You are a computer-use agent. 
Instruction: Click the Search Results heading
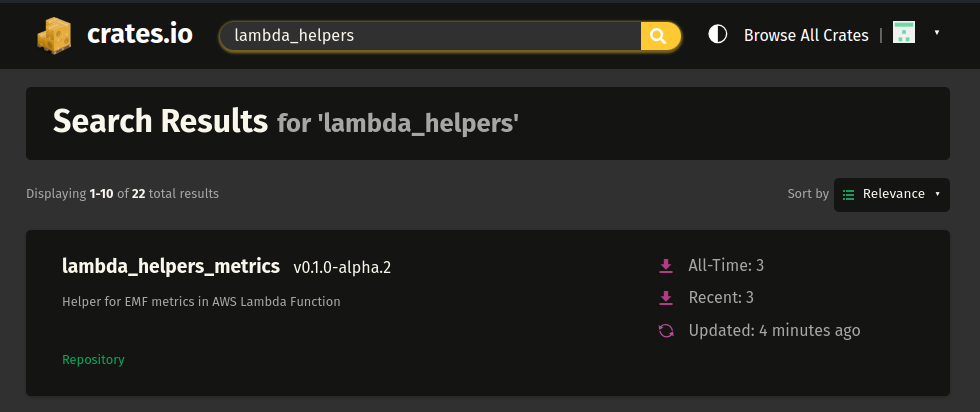(160, 122)
